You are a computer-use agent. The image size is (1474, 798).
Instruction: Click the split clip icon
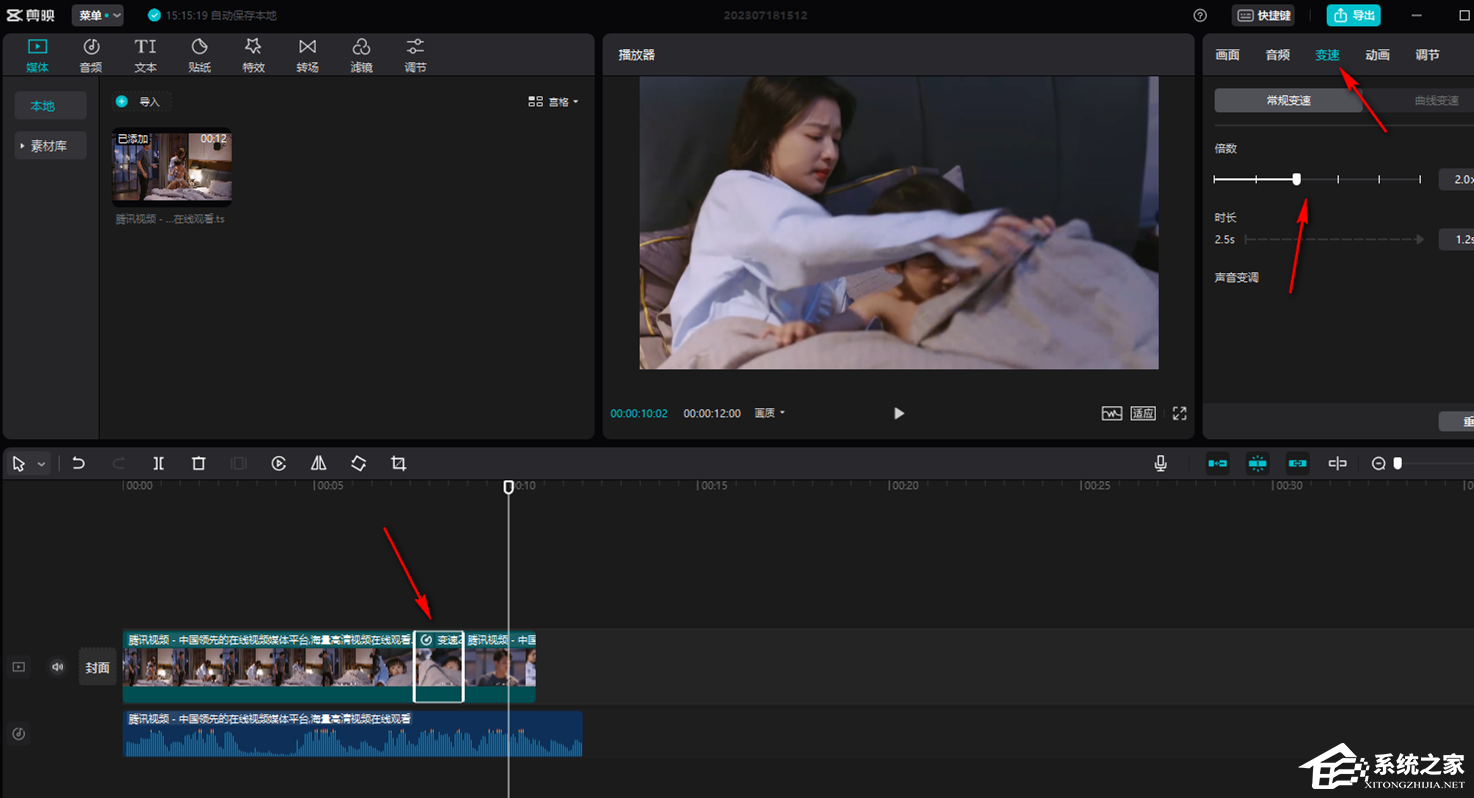(159, 463)
